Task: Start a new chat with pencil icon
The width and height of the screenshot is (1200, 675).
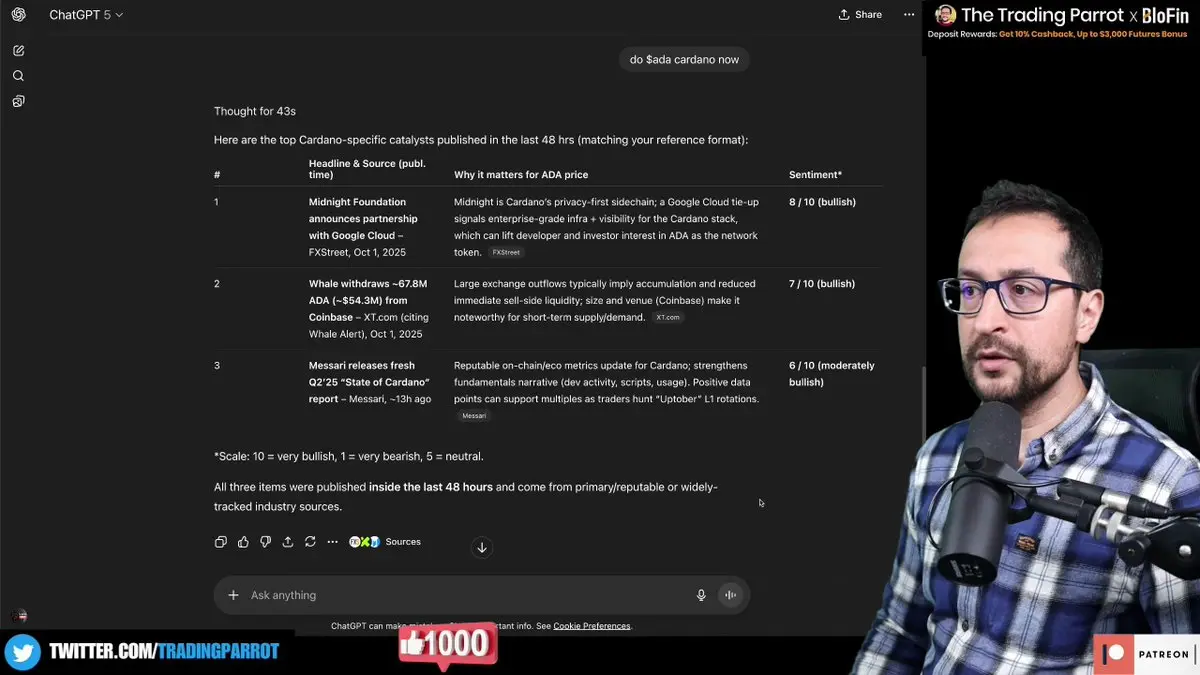Action: tap(18, 50)
